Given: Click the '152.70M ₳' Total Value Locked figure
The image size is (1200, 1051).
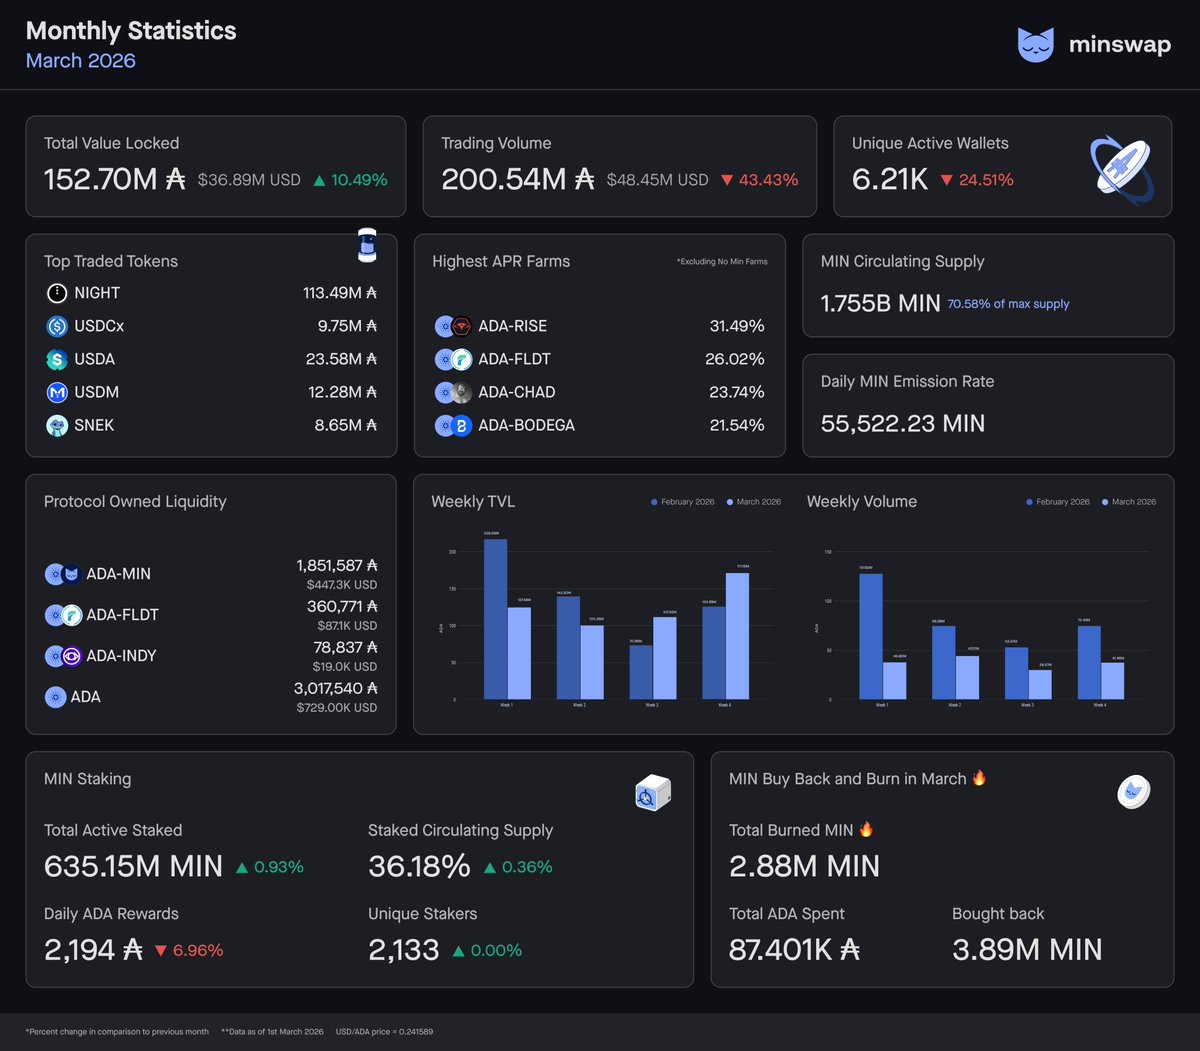Looking at the screenshot, I should tap(115, 179).
